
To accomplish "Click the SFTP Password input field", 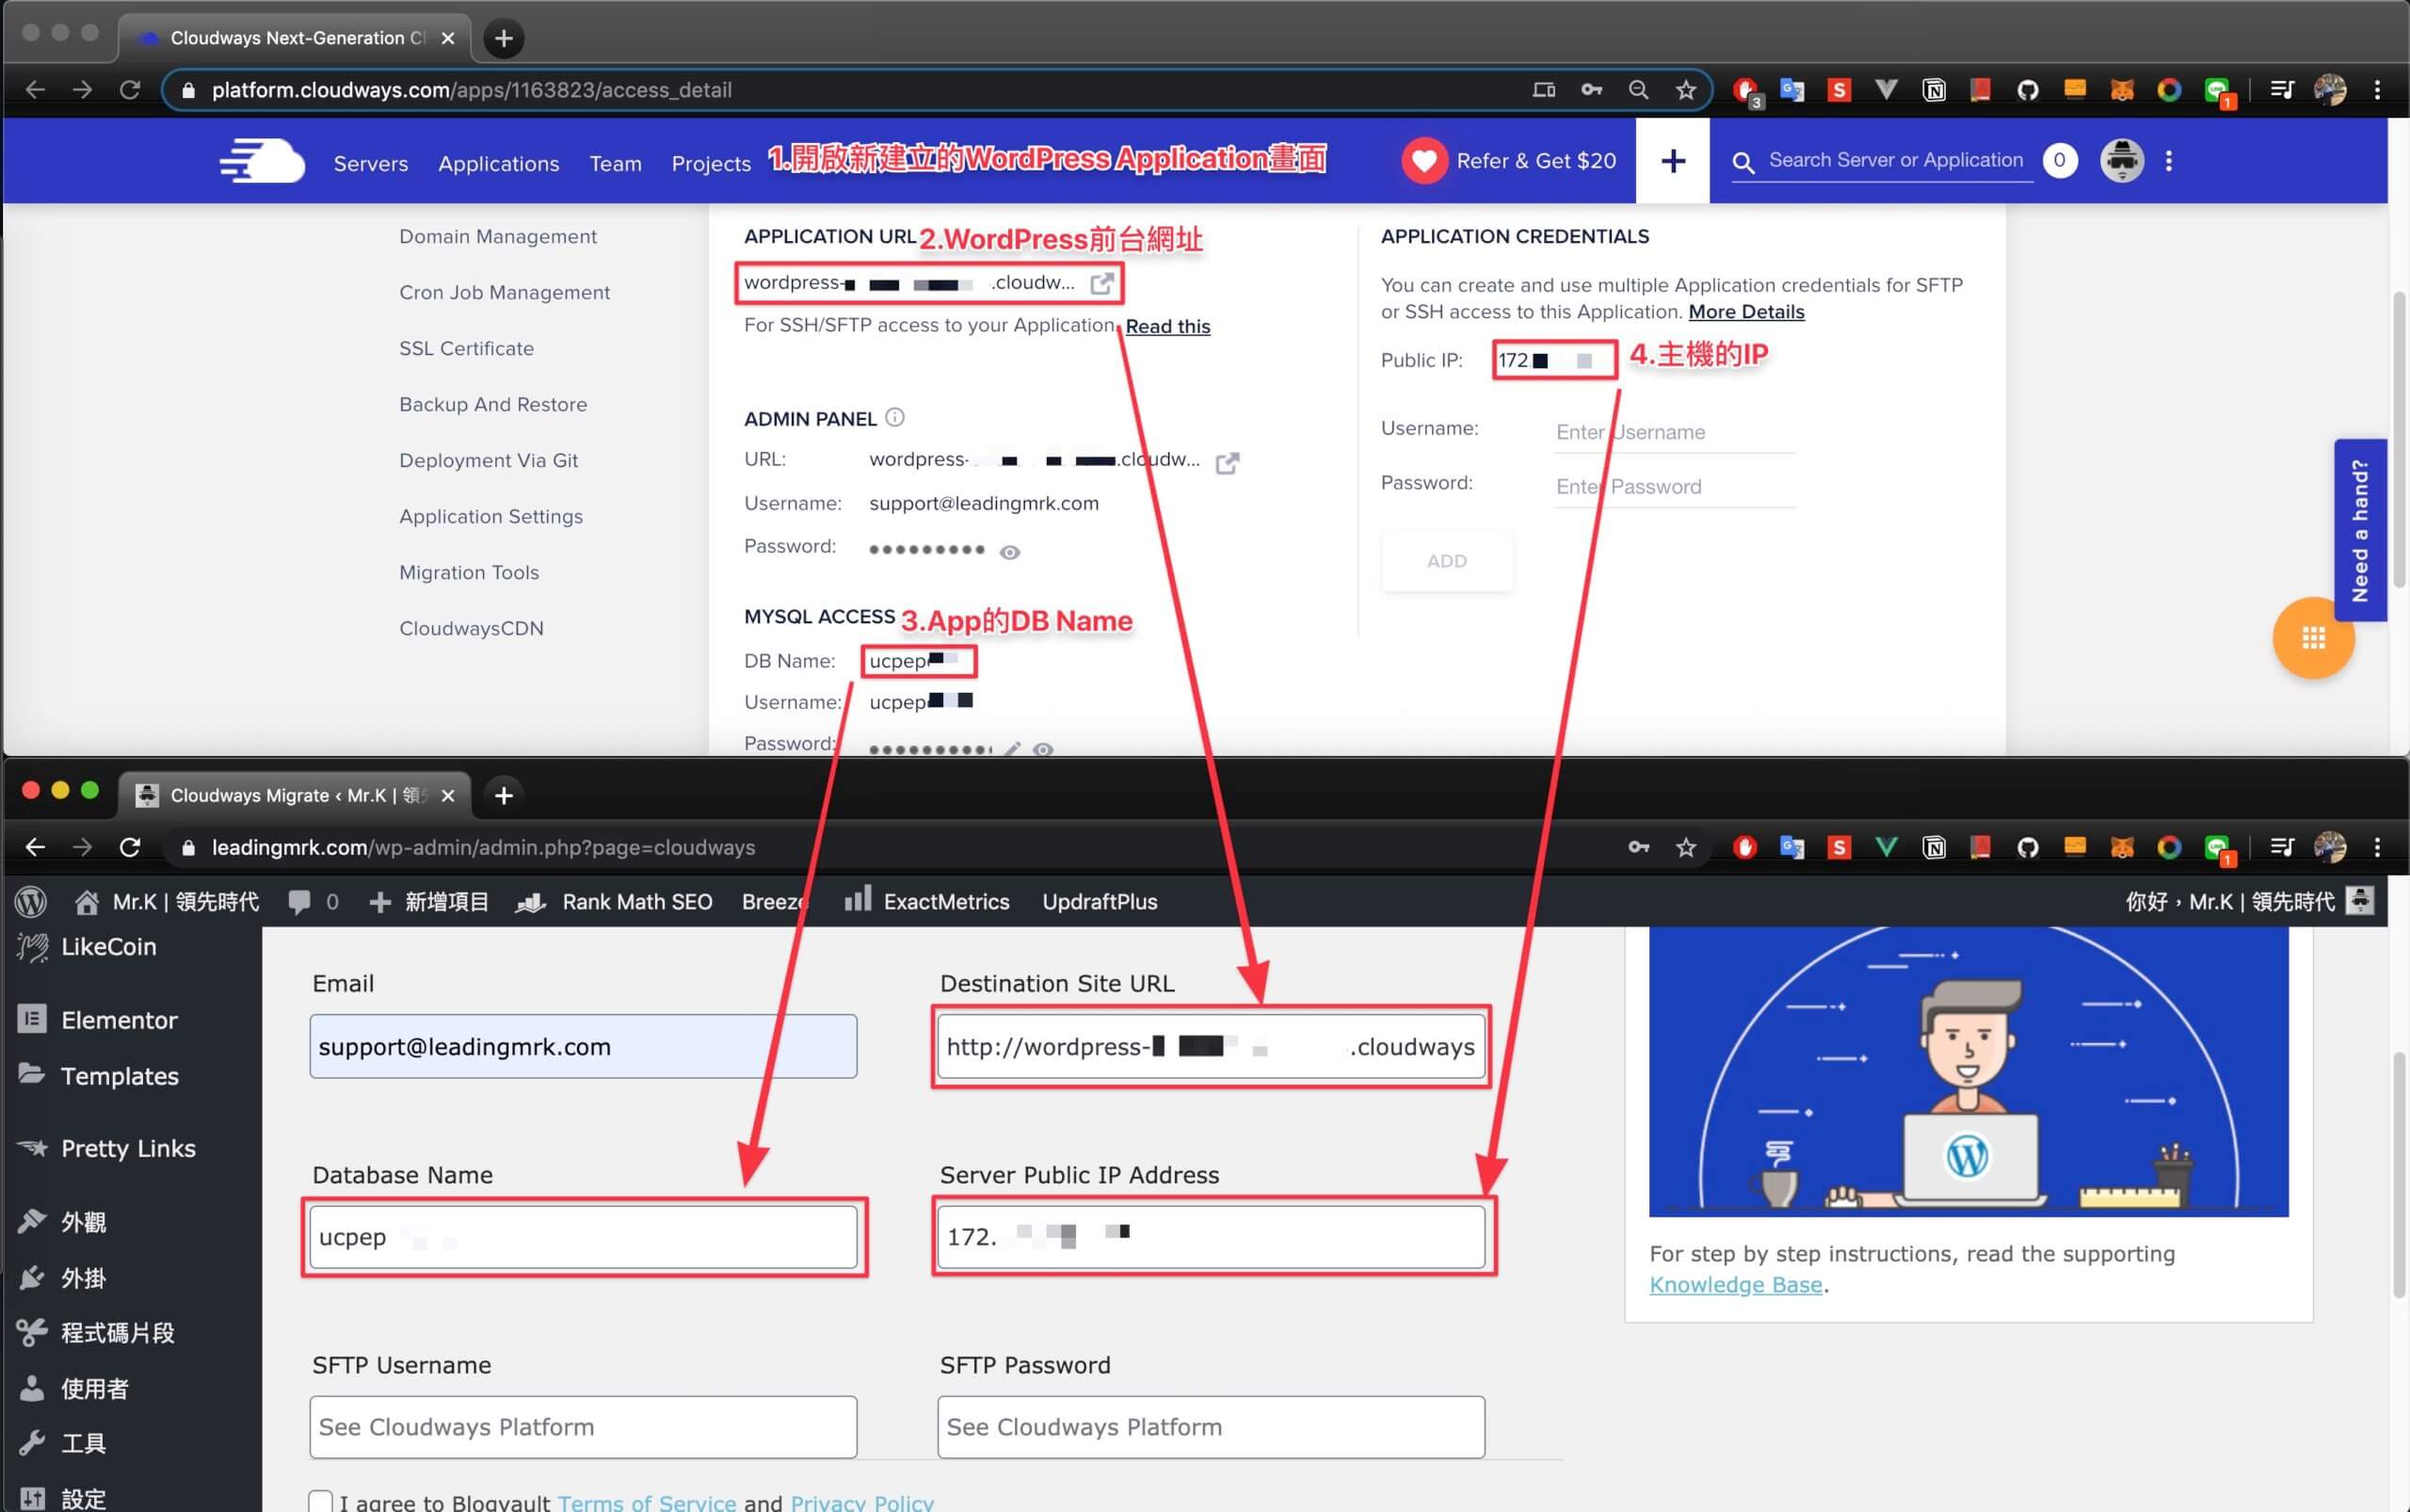I will (x=1211, y=1427).
